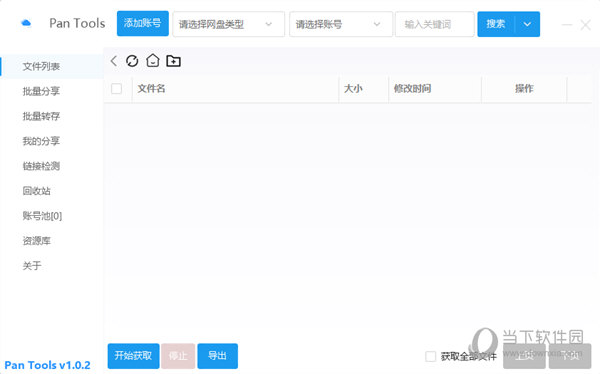The width and height of the screenshot is (600, 374).
Task: Click the Pan Tools cloud logo
Action: pos(26,23)
